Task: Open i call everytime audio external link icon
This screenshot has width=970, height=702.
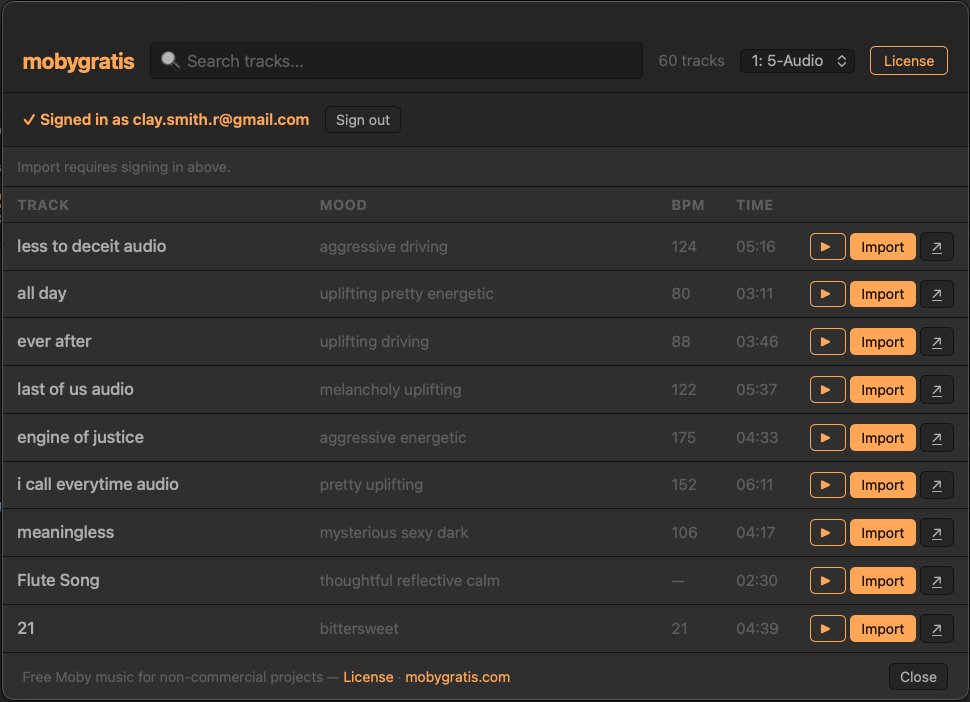Action: click(x=937, y=485)
